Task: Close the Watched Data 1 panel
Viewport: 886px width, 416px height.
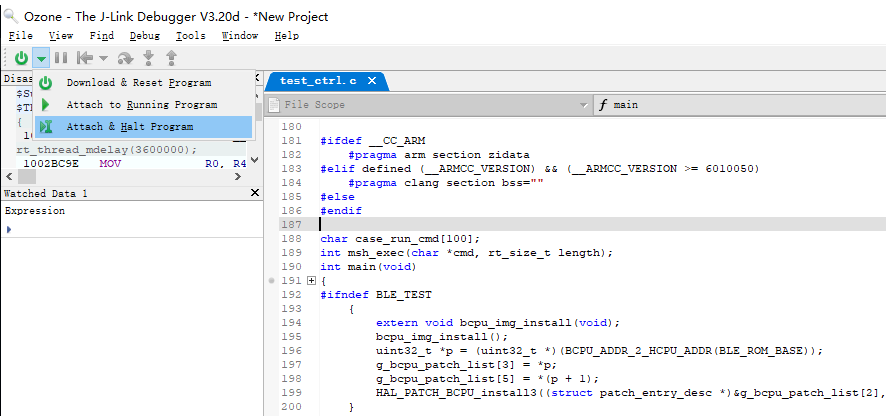Action: [x=256, y=193]
